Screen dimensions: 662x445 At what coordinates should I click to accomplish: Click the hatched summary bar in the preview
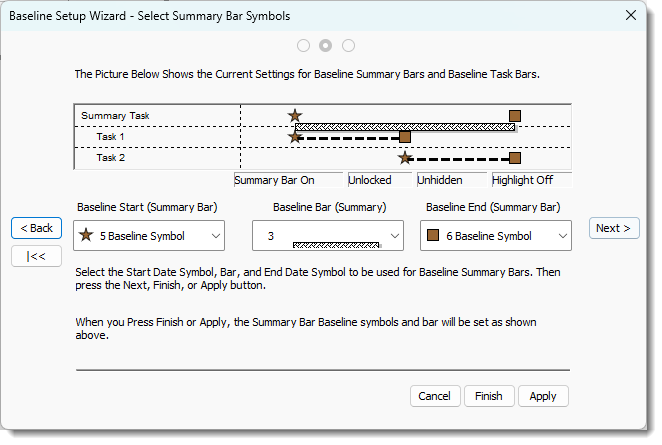[405, 127]
